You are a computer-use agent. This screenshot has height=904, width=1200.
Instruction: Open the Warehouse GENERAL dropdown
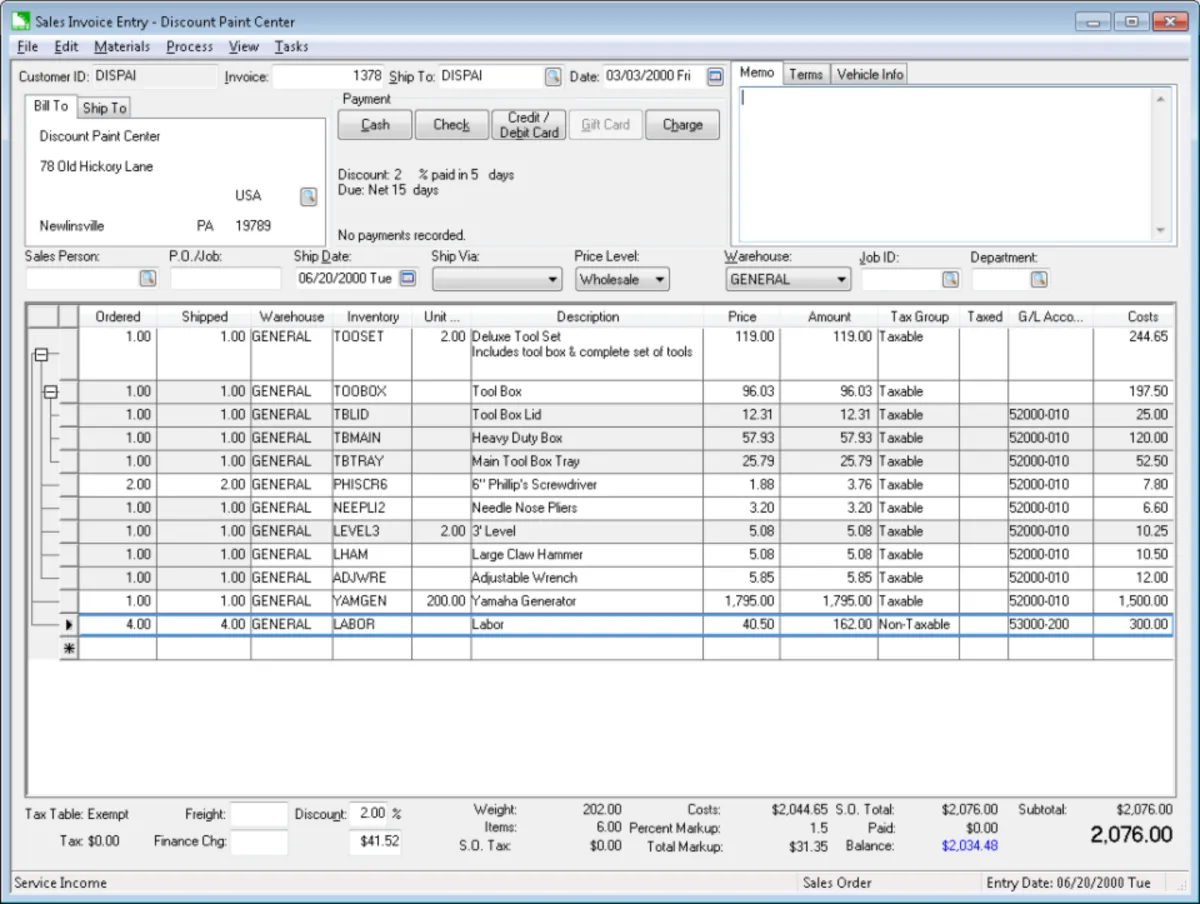click(841, 280)
